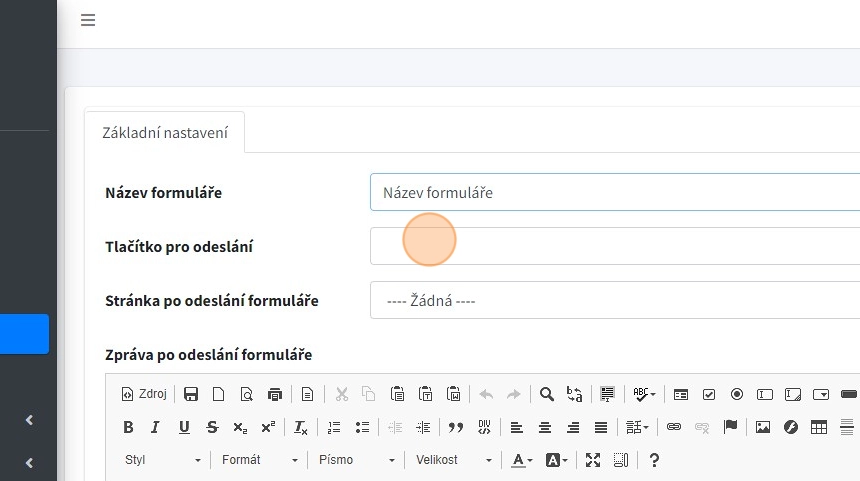This screenshot has height=481, width=860.
Task: Open the Styl dropdown
Action: click(x=162, y=460)
